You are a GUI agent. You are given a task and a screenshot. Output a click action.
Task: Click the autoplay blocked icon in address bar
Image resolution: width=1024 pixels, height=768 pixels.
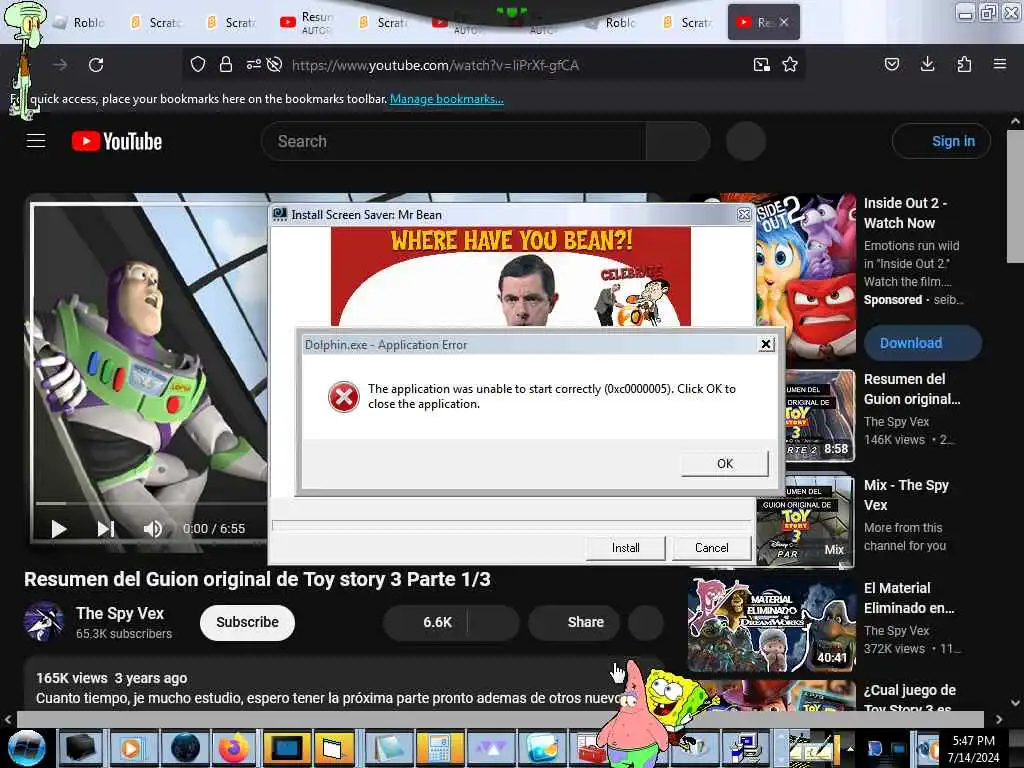click(x=275, y=64)
